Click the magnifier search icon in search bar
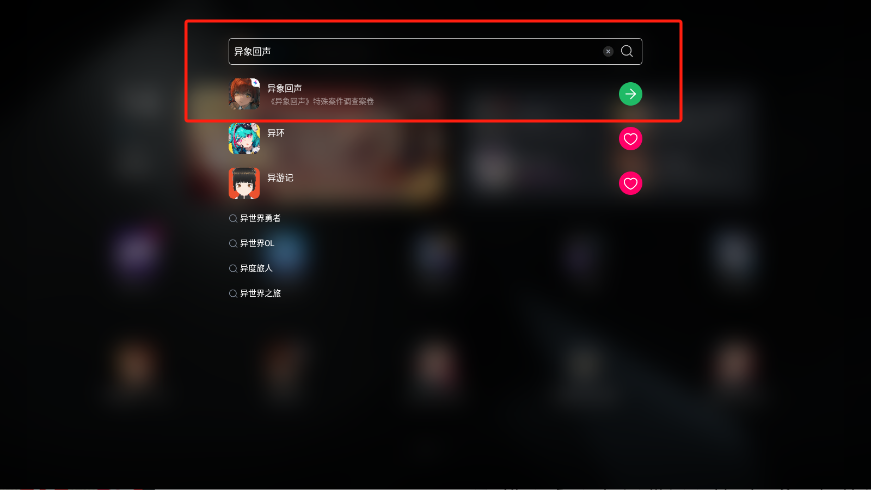The image size is (871, 490). point(627,51)
